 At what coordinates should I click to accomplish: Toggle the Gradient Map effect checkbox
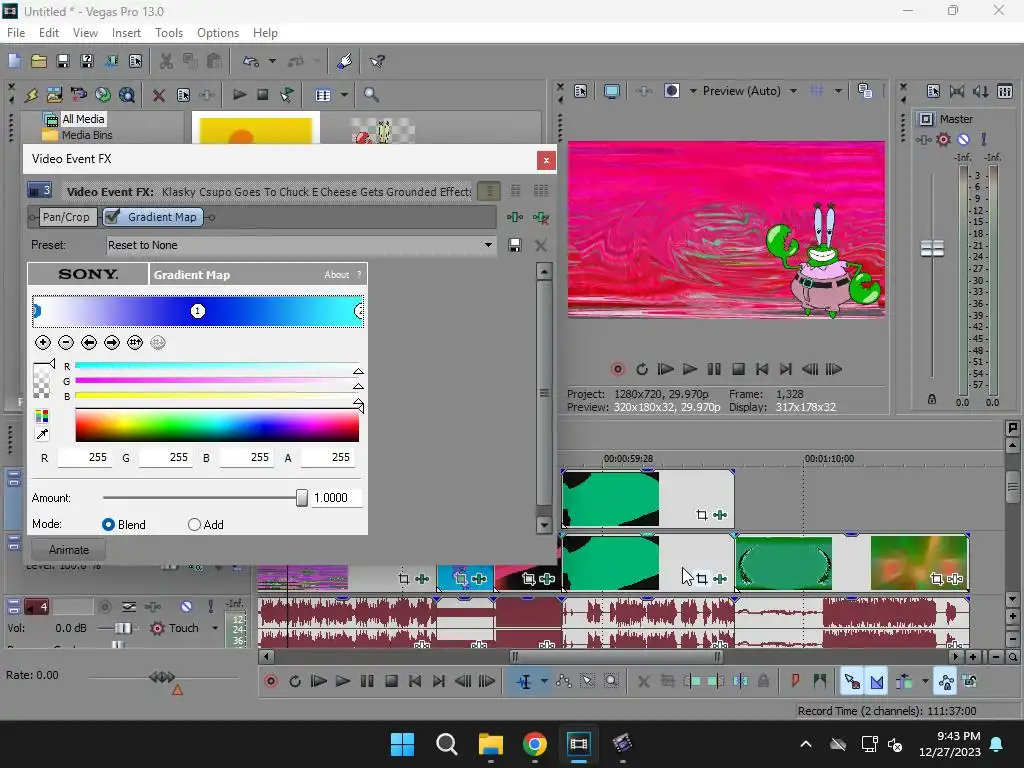pos(112,216)
